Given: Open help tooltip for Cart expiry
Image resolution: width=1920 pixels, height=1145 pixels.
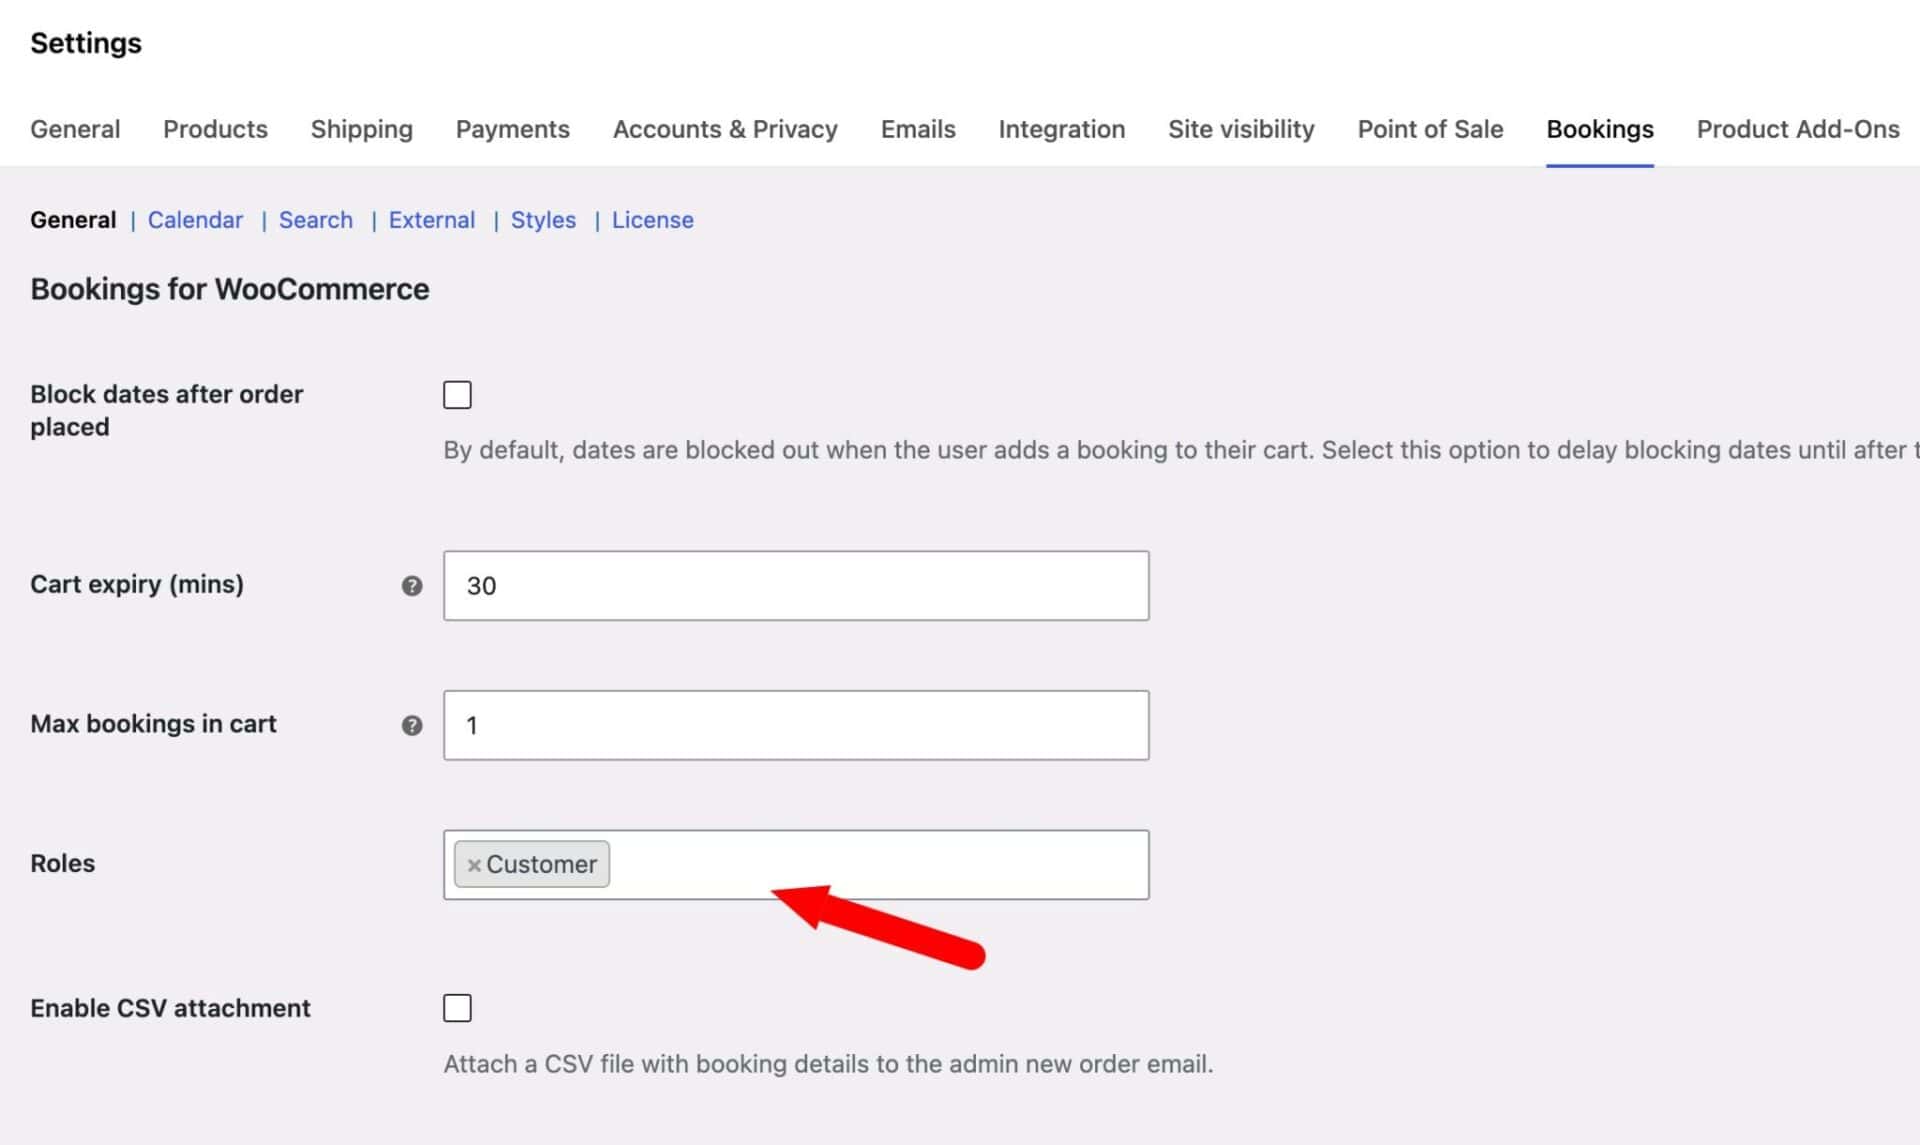Looking at the screenshot, I should pos(412,586).
